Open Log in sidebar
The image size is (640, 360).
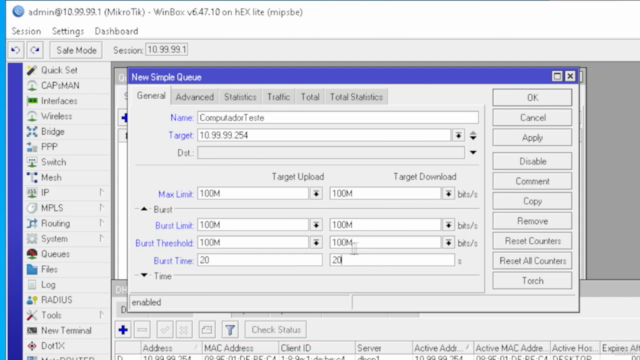click(48, 284)
